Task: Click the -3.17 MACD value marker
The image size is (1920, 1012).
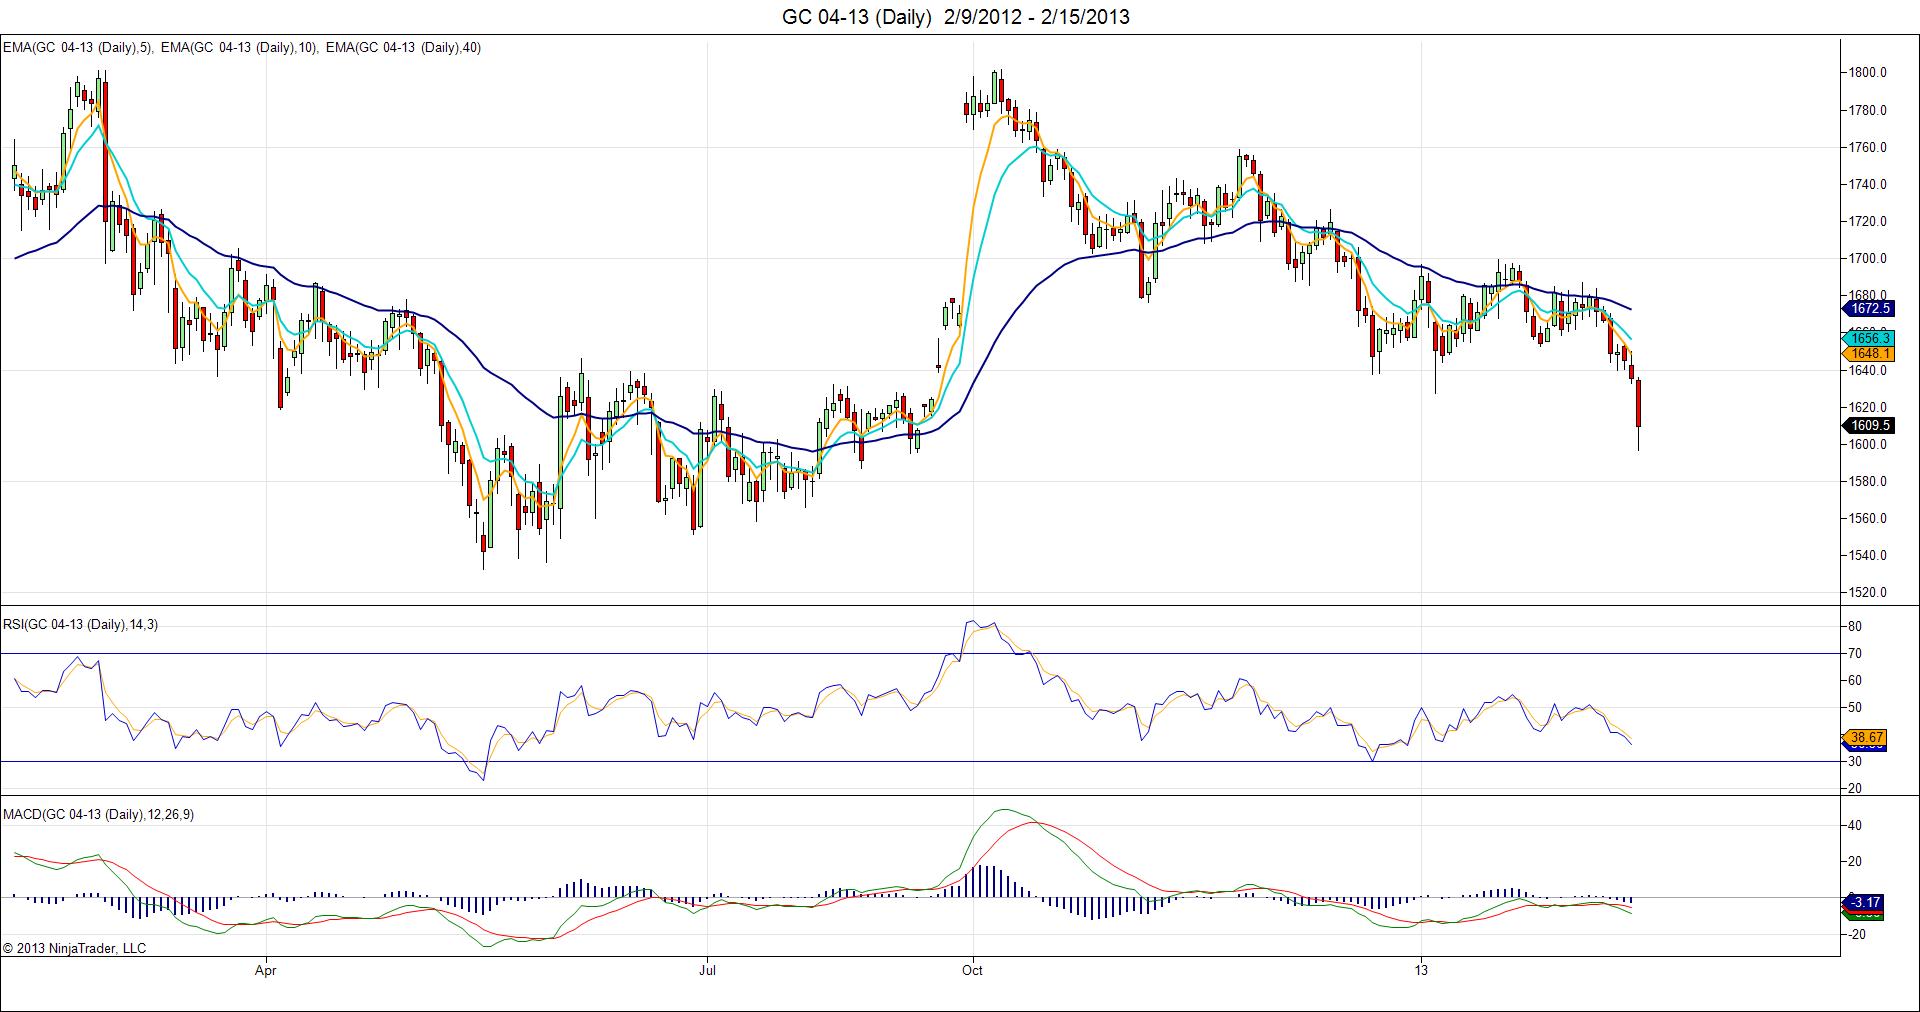Action: pos(1865,902)
